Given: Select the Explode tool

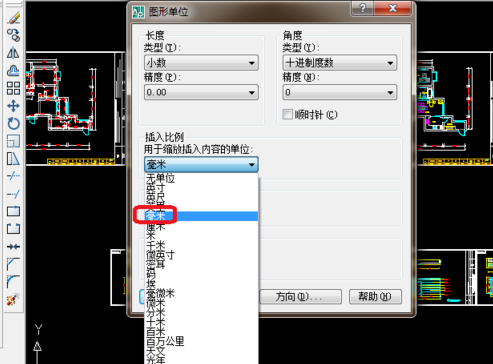Looking at the screenshot, I should 13,299.
